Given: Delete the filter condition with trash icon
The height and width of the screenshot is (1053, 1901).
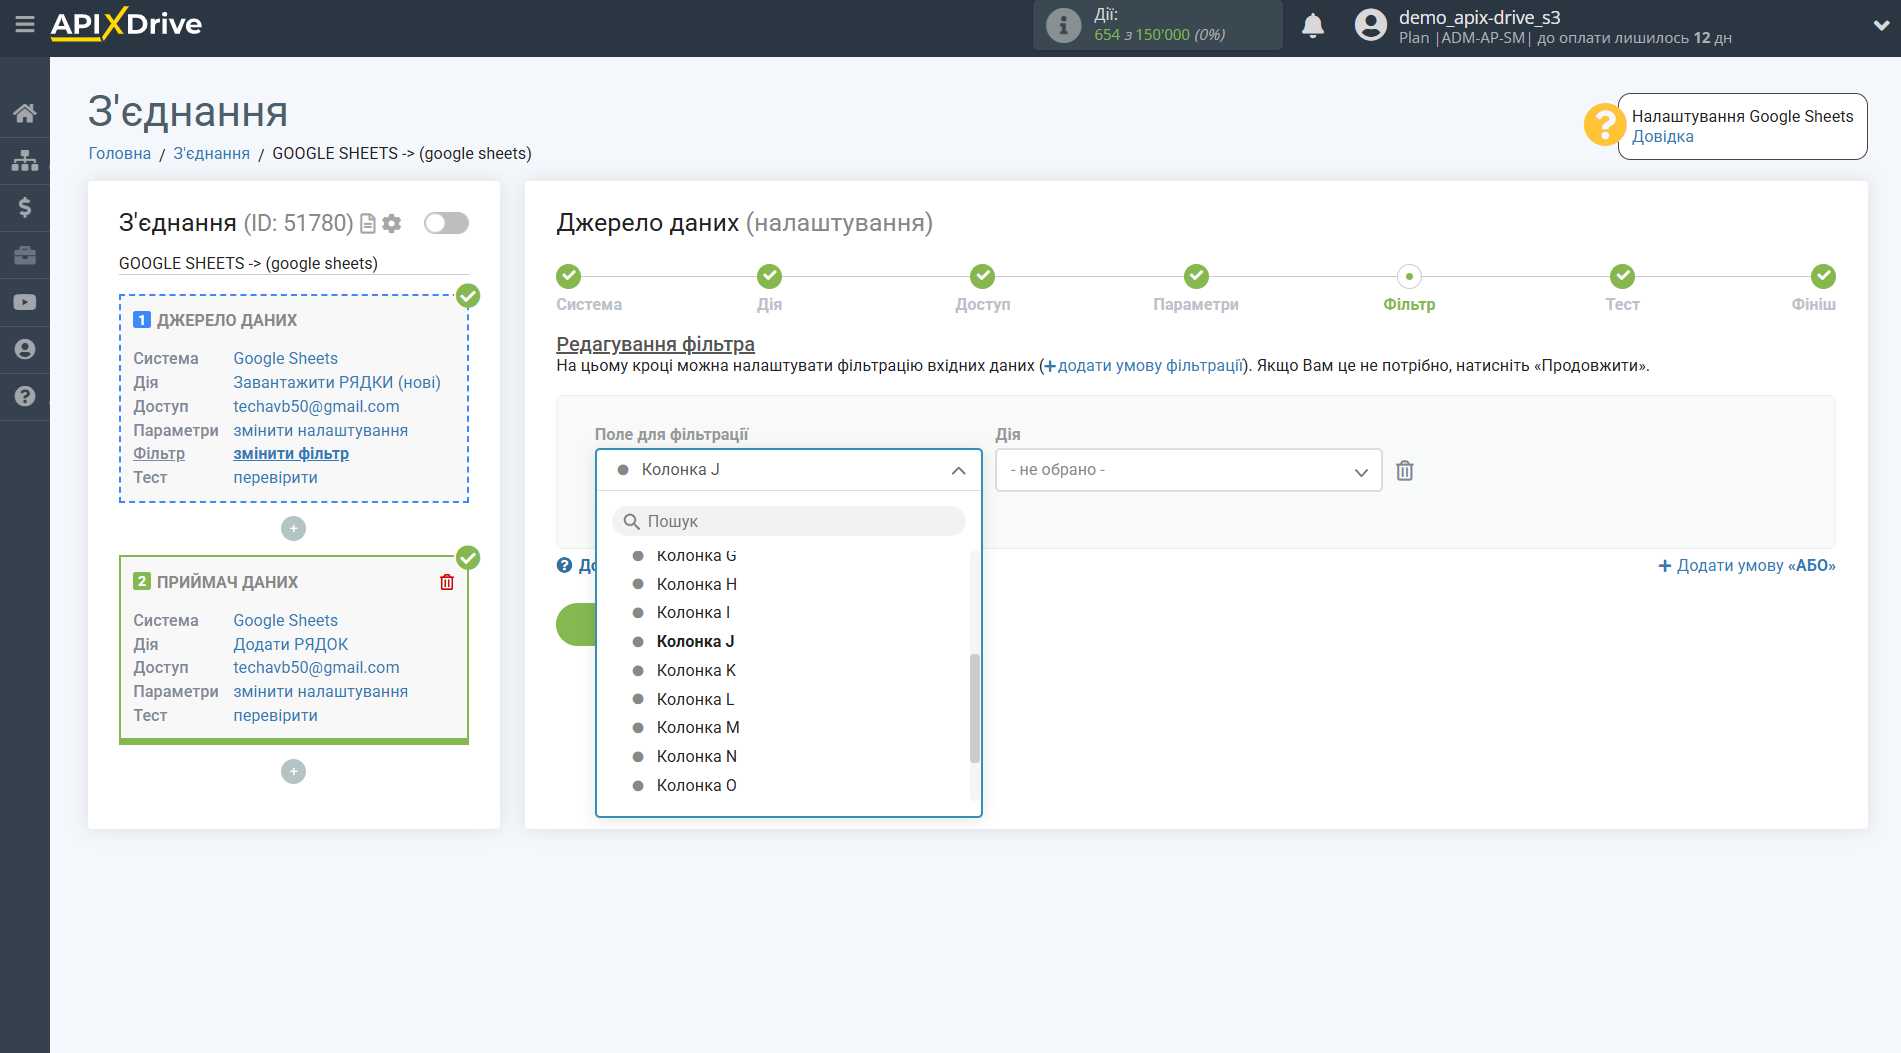Looking at the screenshot, I should coord(1405,470).
